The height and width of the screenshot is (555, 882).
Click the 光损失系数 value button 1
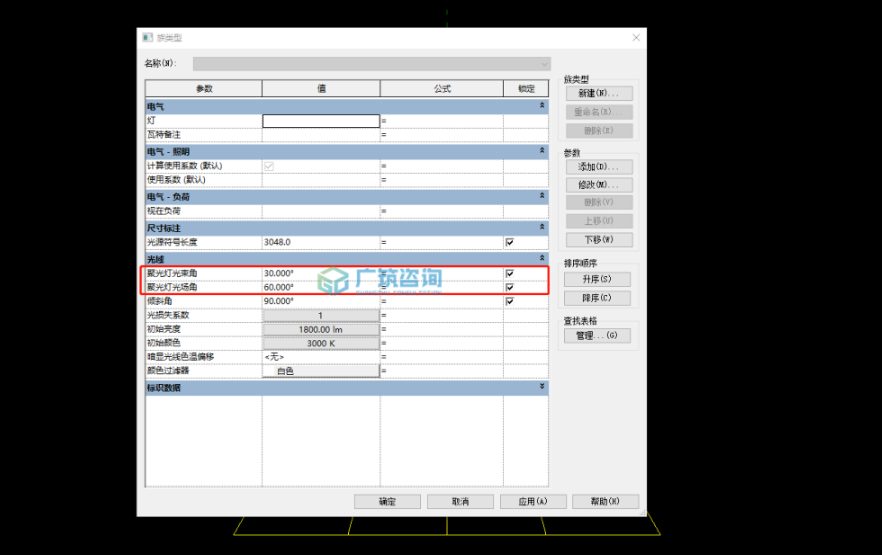click(321, 315)
